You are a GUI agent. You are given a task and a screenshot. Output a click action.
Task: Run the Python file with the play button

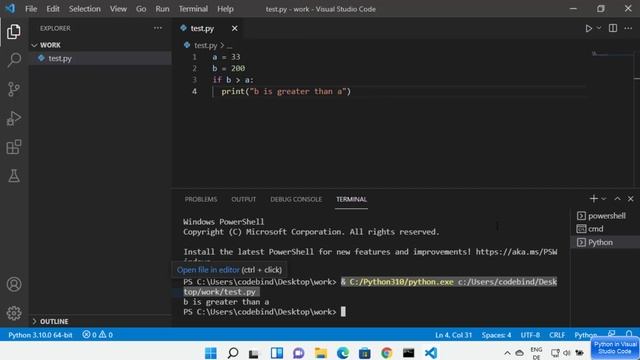[x=589, y=28]
